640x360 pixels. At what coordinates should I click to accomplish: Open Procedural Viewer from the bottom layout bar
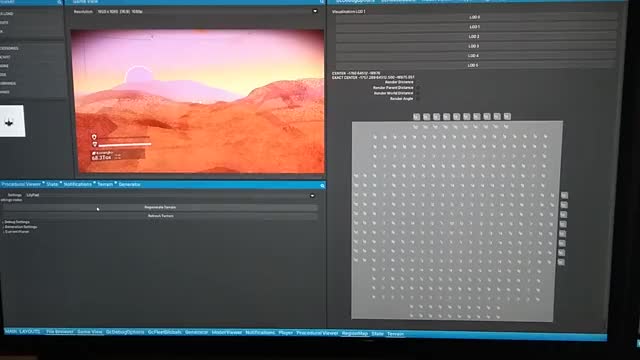(317, 333)
